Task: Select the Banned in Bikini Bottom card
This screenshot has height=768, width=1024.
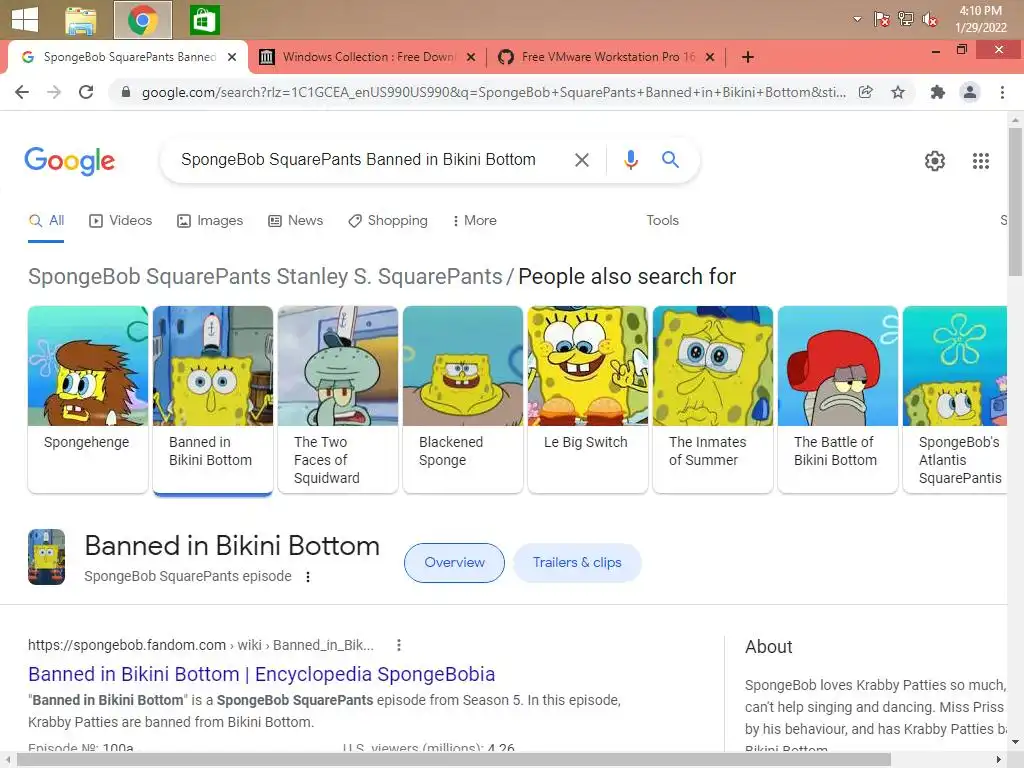Action: 213,399
